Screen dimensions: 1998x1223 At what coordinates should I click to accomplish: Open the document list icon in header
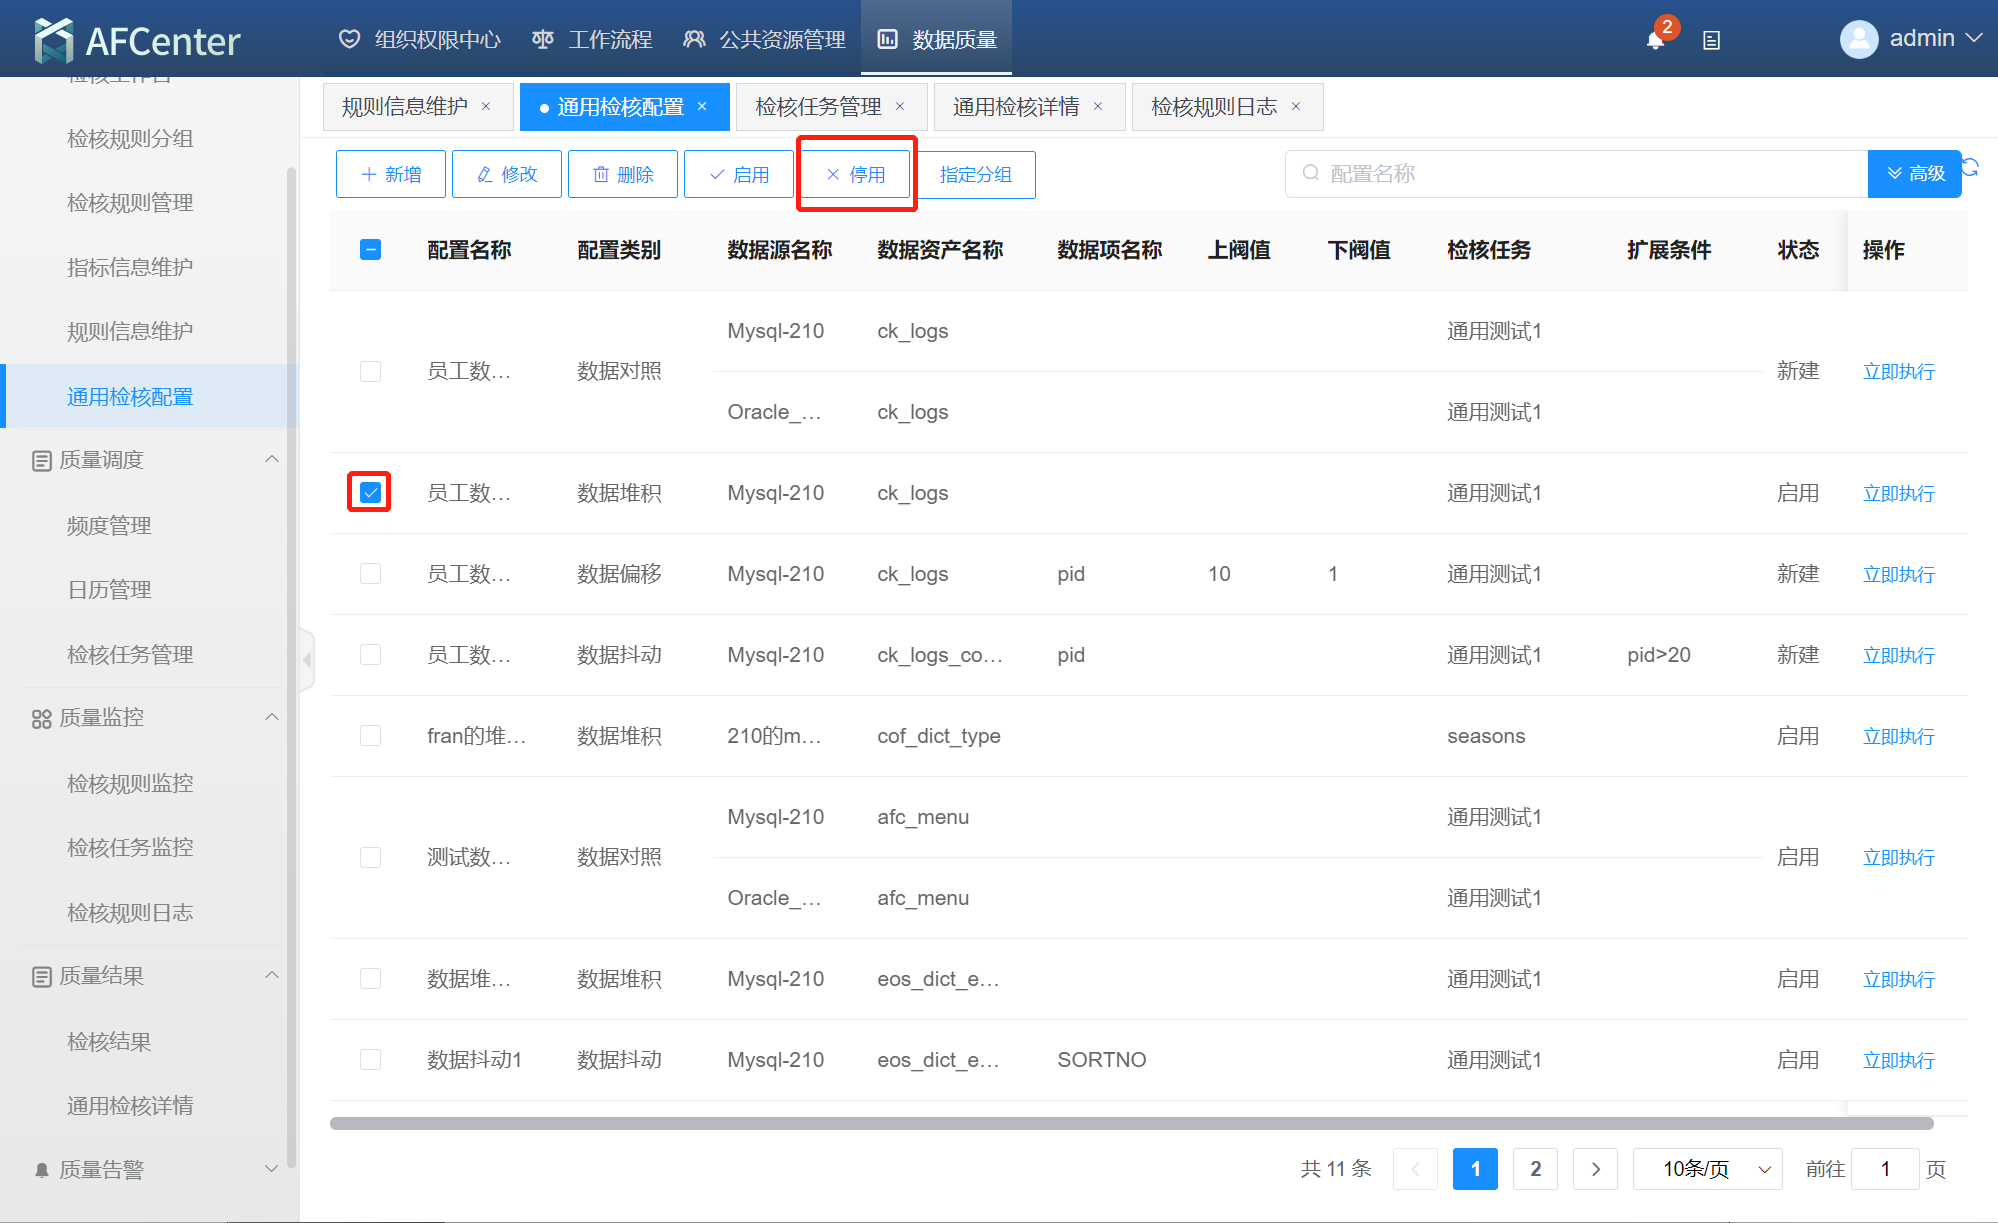tap(1711, 41)
